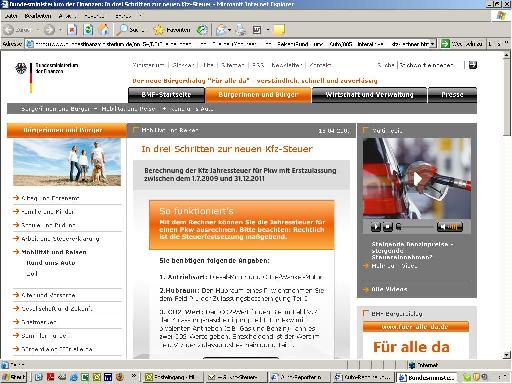Click the website search input field
Image resolution: width=512 pixels, height=384 pixels.
432,65
